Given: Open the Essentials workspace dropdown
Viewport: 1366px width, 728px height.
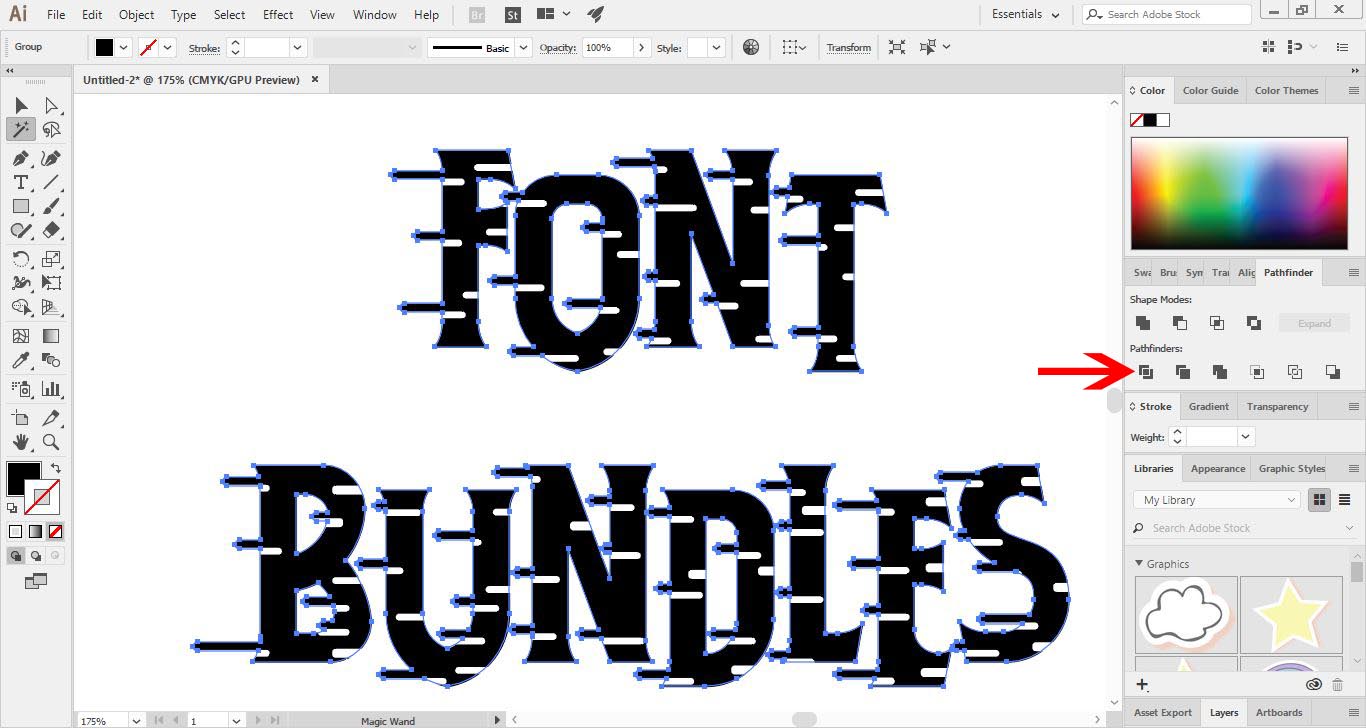Looking at the screenshot, I should (1027, 15).
